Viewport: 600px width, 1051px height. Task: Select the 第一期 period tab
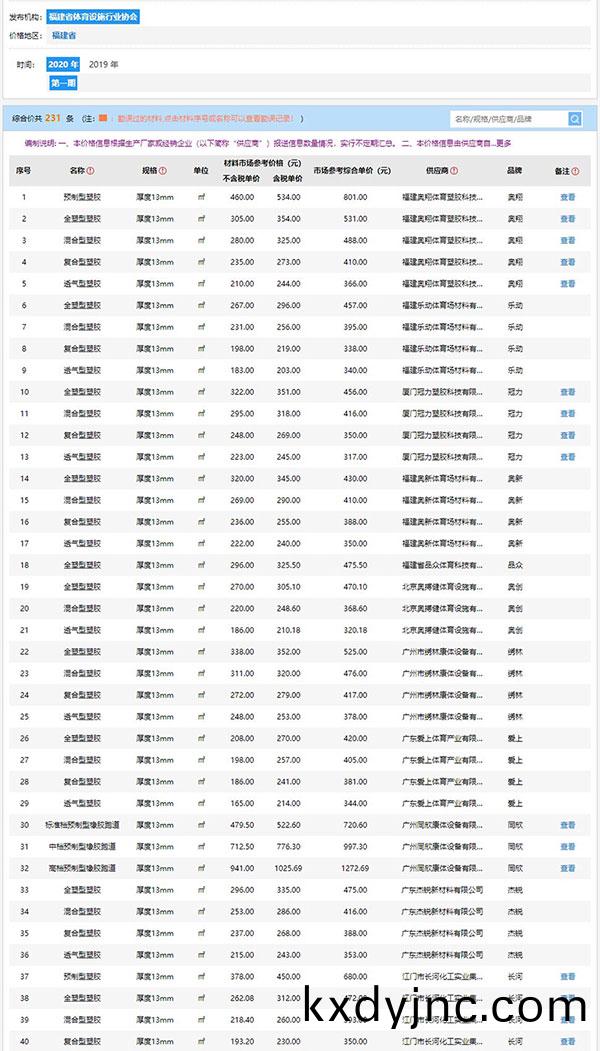click(63, 82)
